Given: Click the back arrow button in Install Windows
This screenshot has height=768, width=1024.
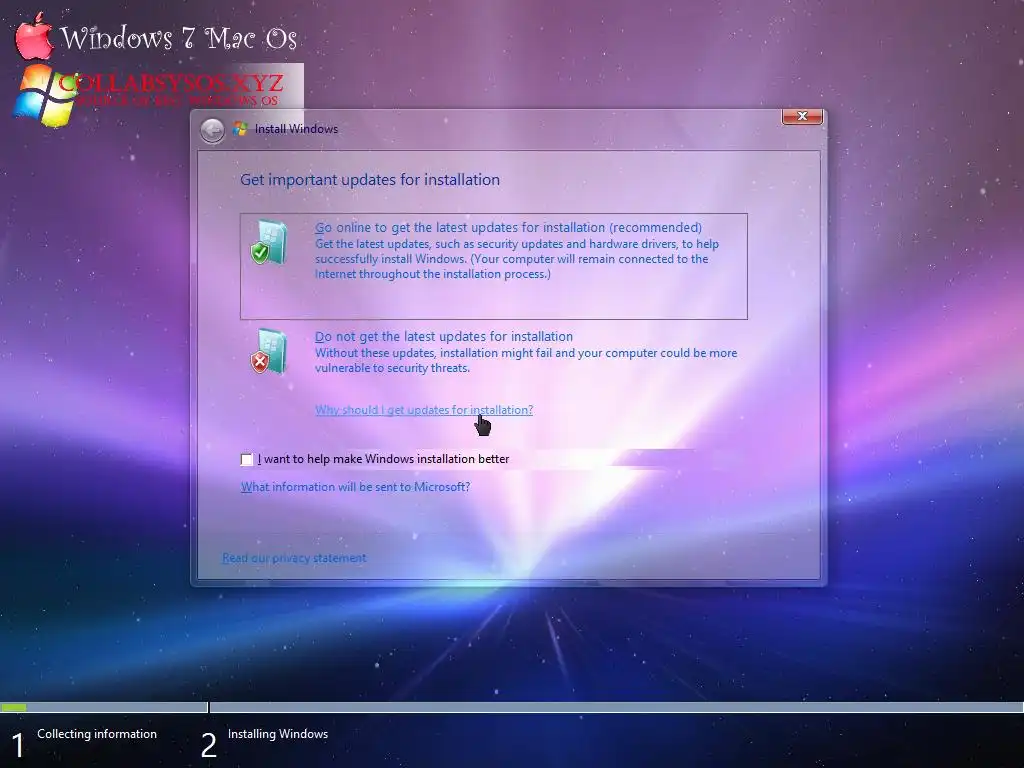Looking at the screenshot, I should tap(212, 130).
